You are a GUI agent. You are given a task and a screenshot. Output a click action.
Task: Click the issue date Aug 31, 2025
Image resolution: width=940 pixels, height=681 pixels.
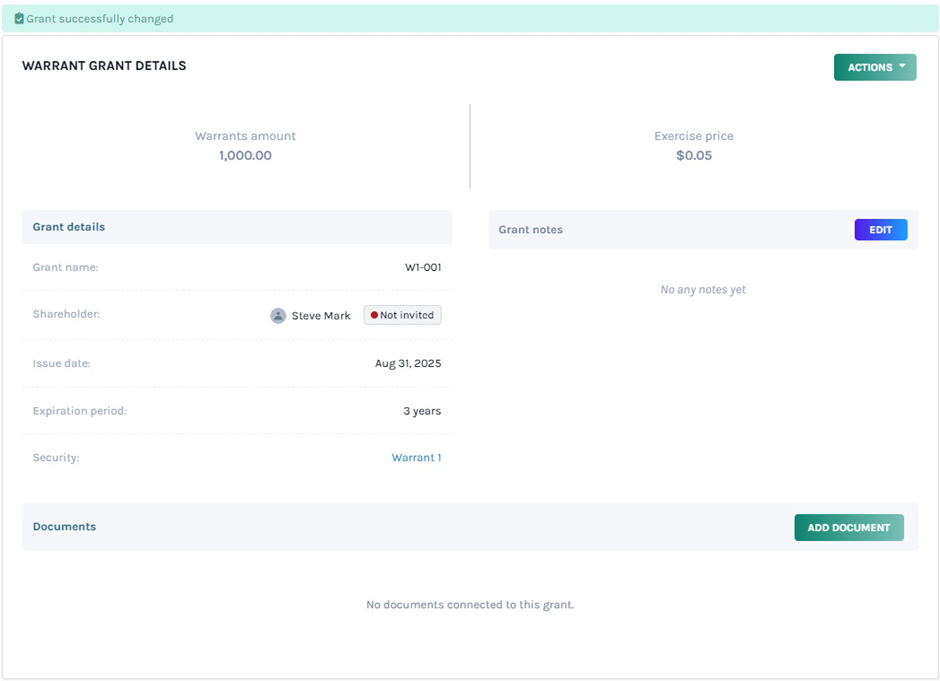click(x=408, y=364)
